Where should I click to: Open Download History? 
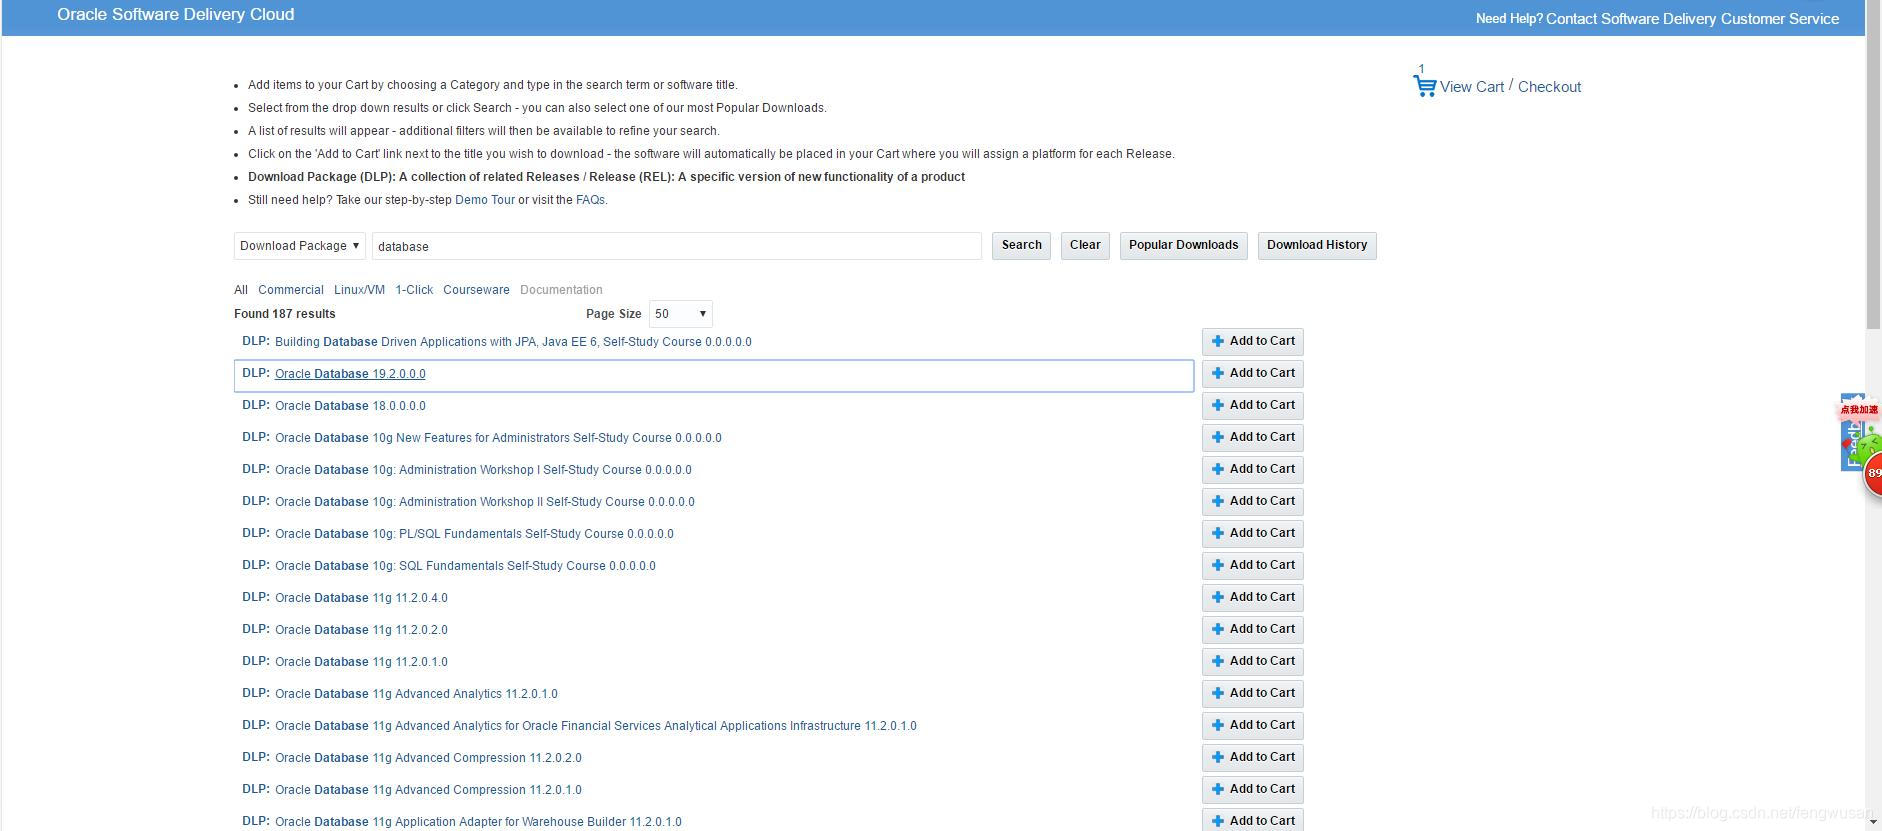(x=1317, y=245)
